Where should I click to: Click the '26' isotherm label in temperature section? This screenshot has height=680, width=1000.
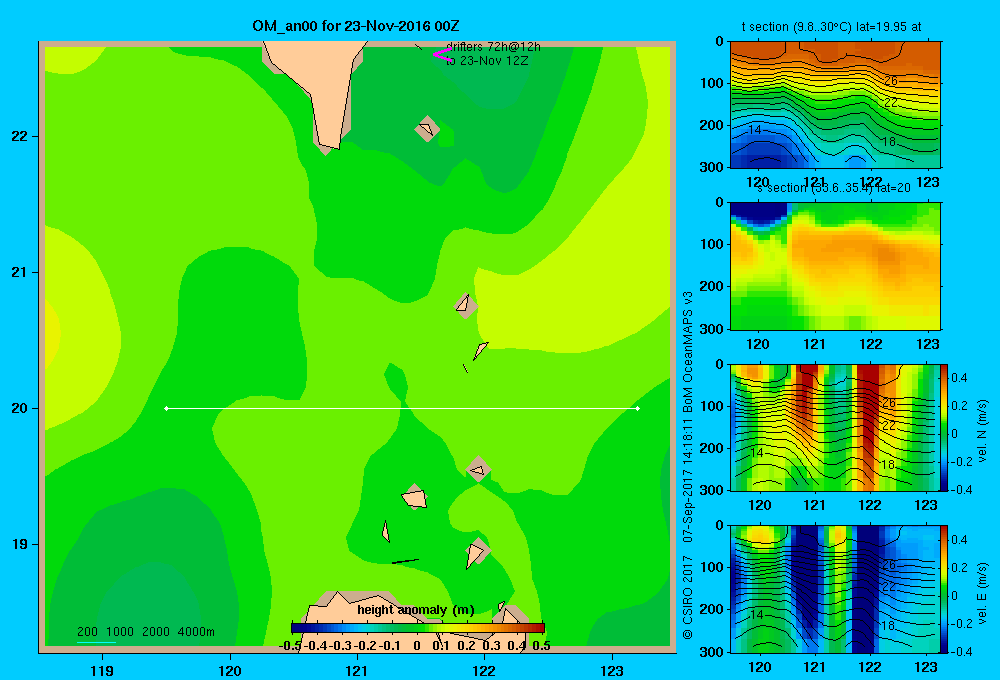click(x=891, y=81)
